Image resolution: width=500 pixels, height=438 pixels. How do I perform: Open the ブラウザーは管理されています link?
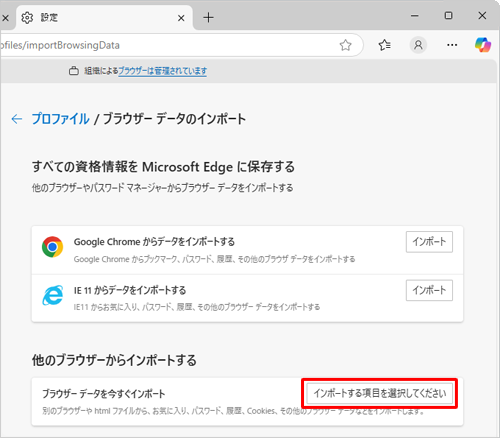click(x=162, y=71)
